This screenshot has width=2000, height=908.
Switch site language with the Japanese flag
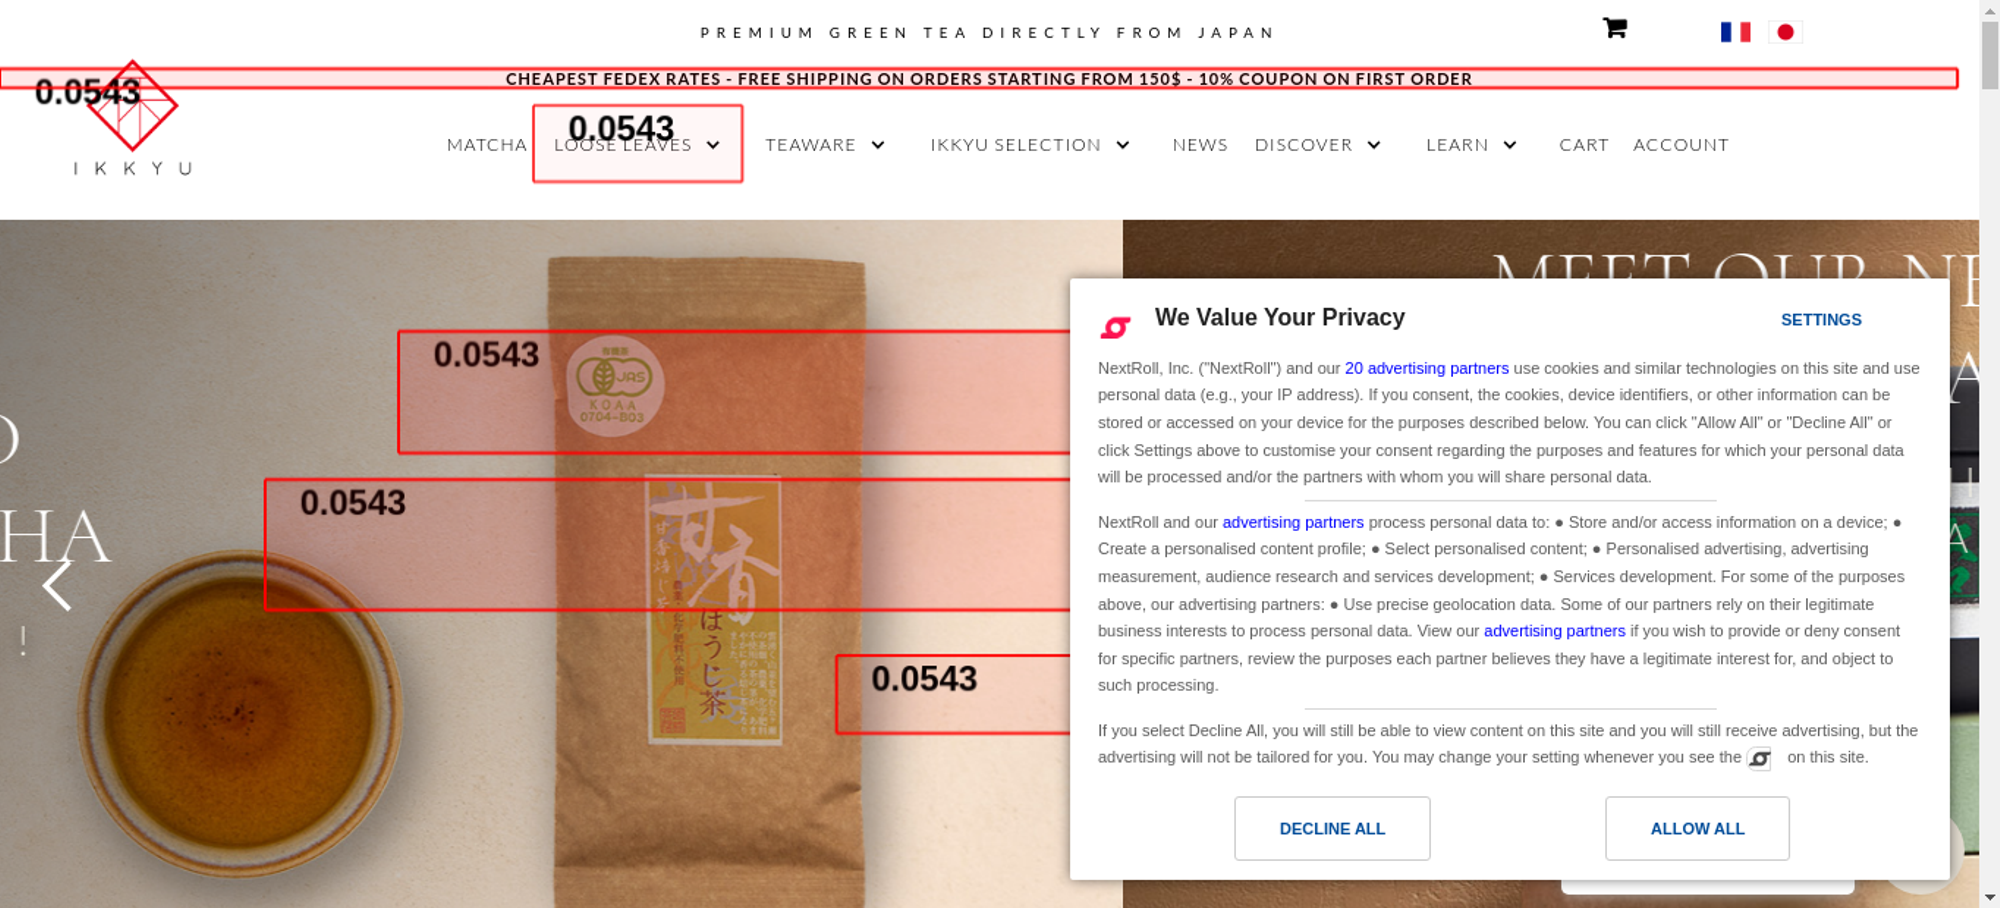click(x=1785, y=32)
